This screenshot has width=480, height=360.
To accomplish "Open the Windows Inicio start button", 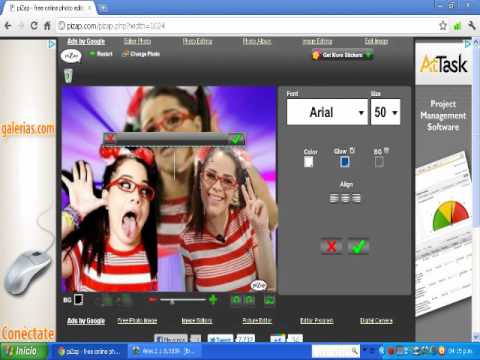I will (23, 351).
